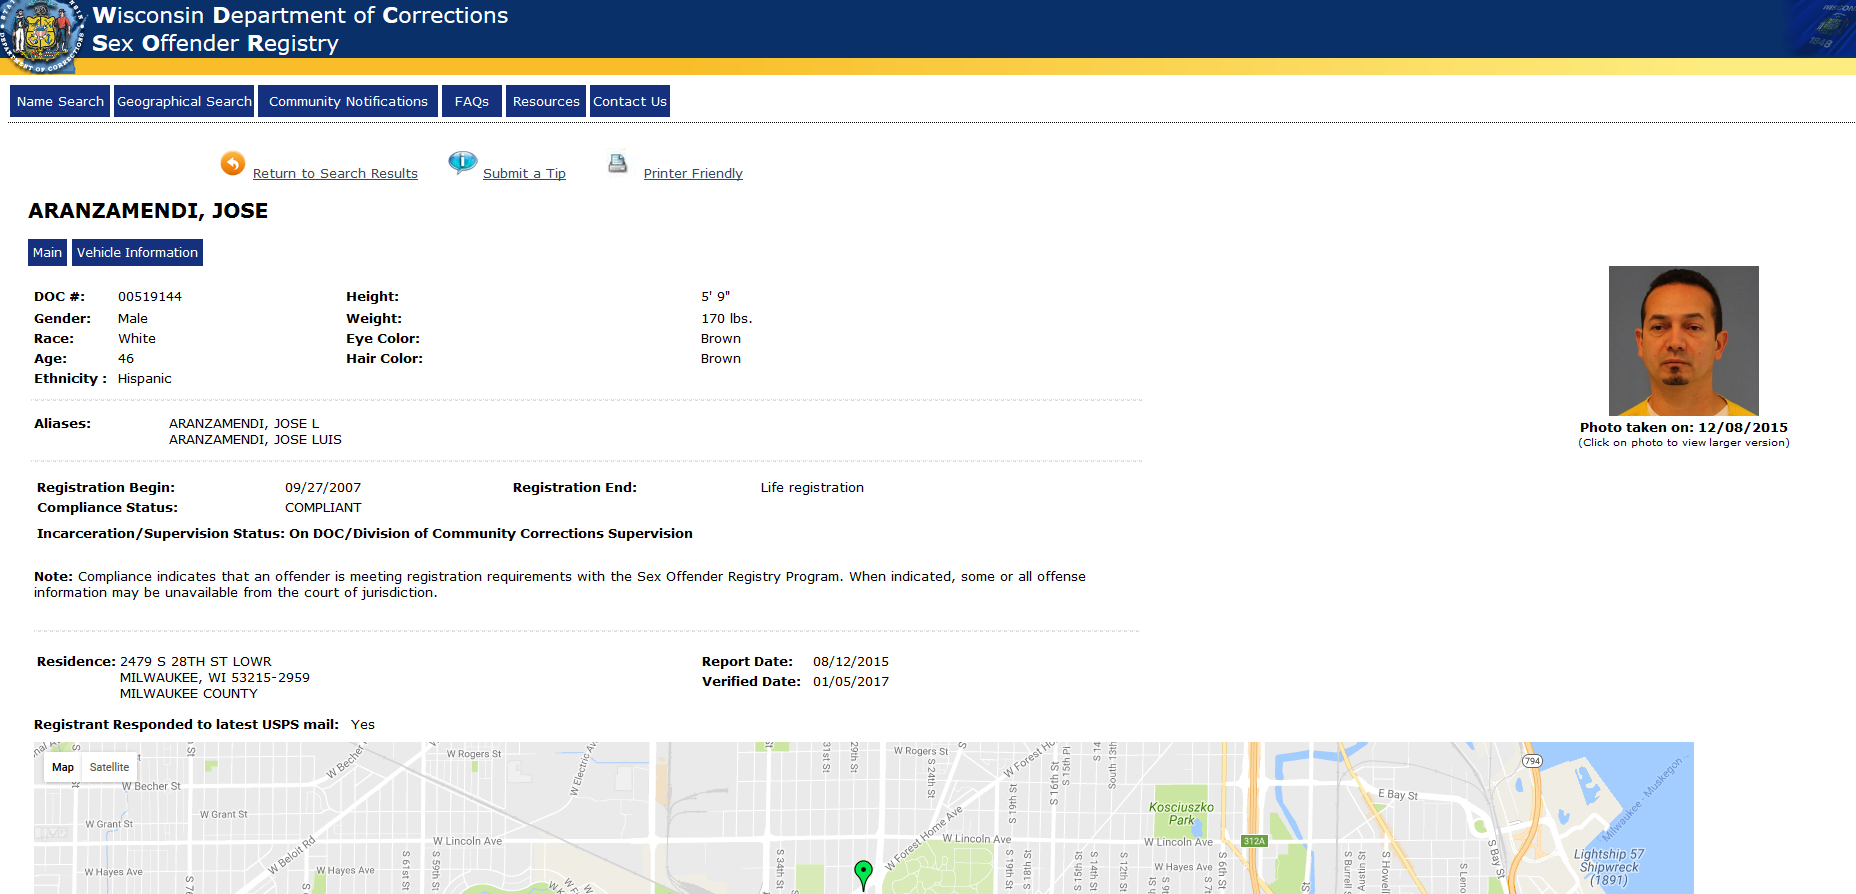Click the 794 highway shield on the map
The height and width of the screenshot is (894, 1856).
1532,761
